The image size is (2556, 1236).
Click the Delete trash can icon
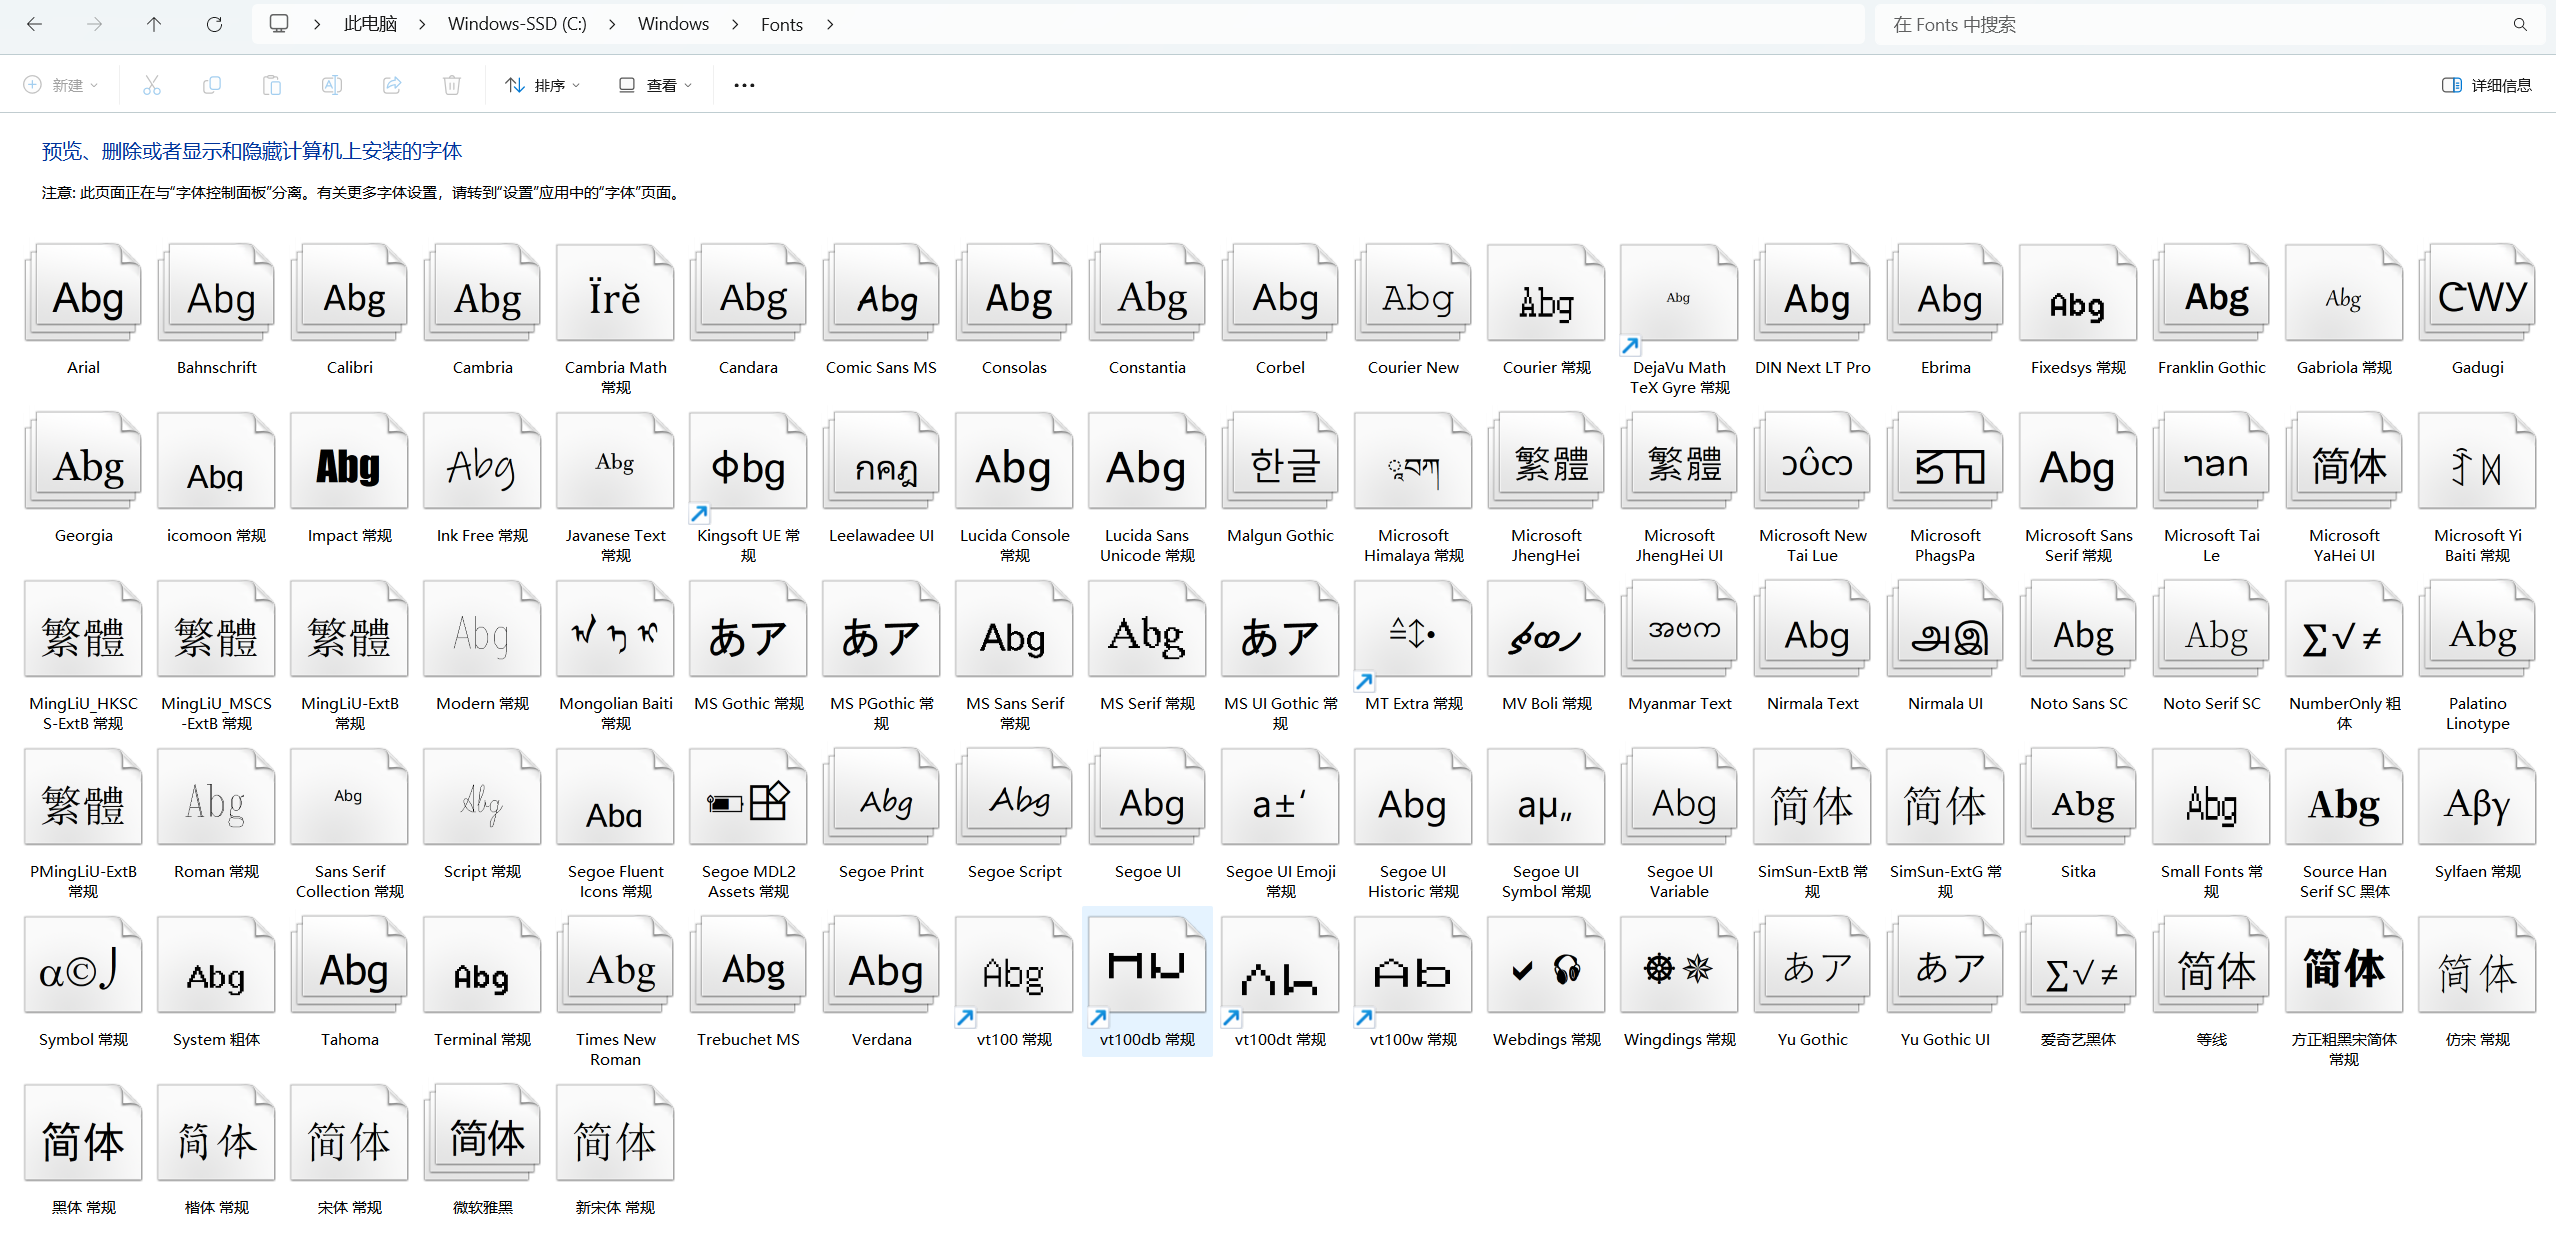(x=452, y=85)
